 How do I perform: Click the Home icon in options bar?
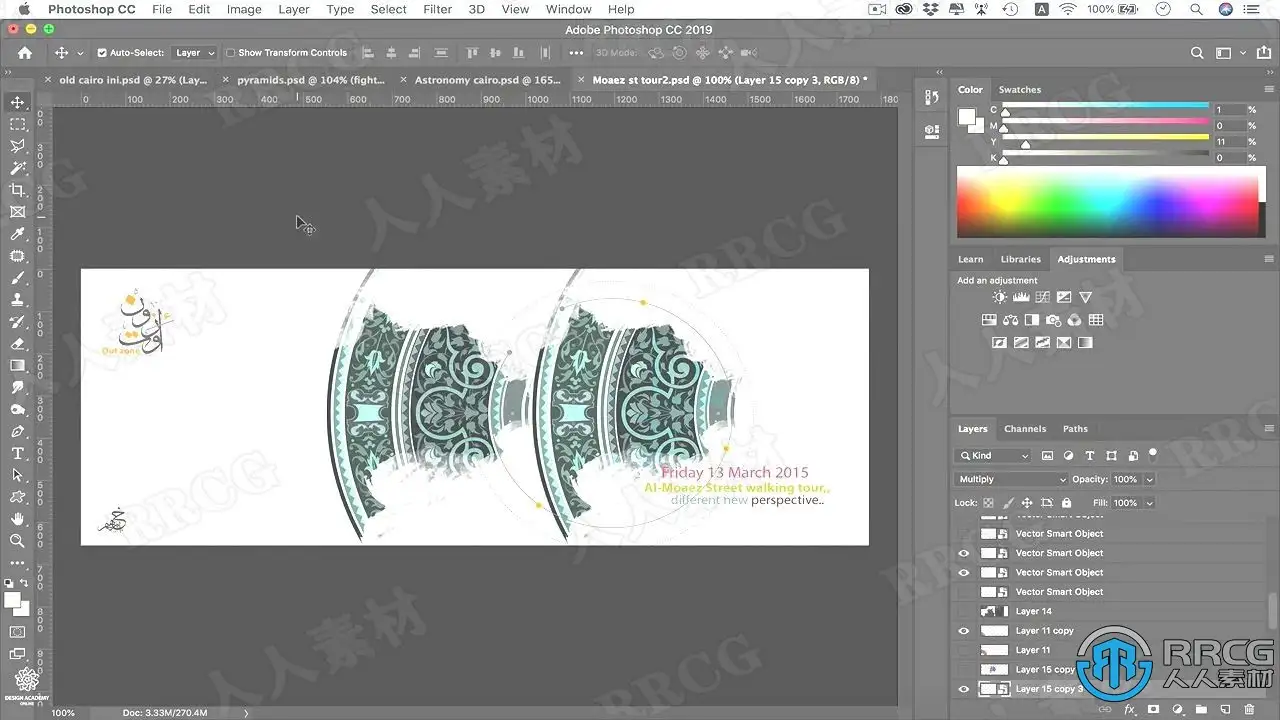tap(25, 53)
